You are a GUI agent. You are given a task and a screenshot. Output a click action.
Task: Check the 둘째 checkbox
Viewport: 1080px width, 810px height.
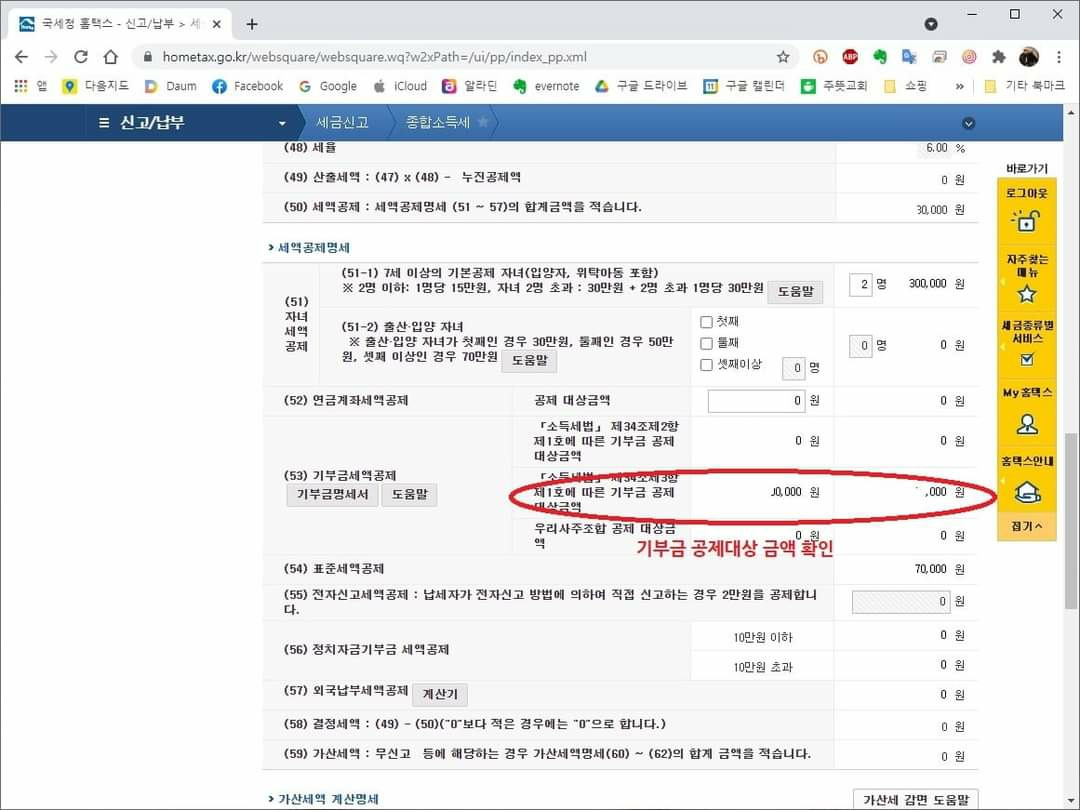[707, 343]
